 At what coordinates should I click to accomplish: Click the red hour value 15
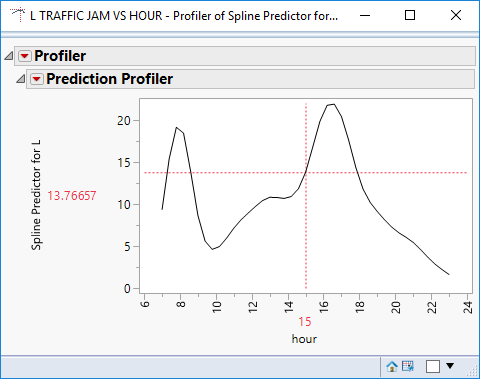coord(304,322)
